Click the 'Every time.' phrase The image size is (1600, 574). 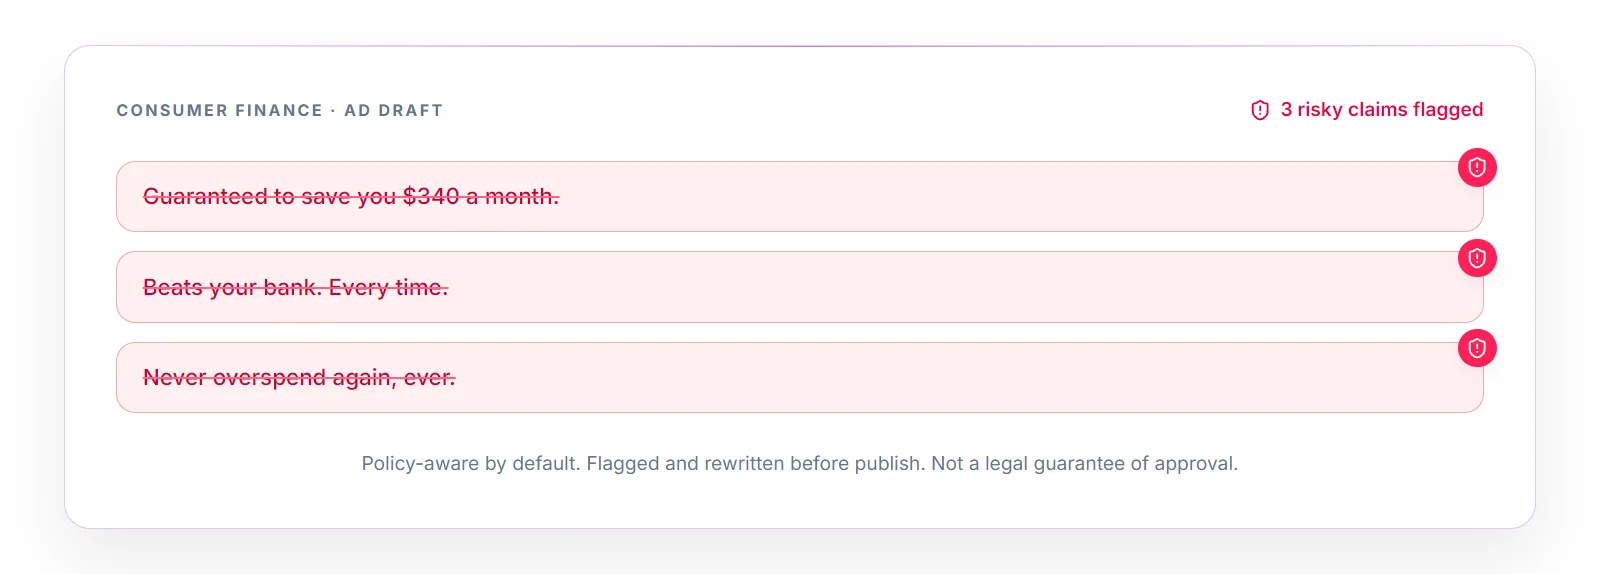388,288
